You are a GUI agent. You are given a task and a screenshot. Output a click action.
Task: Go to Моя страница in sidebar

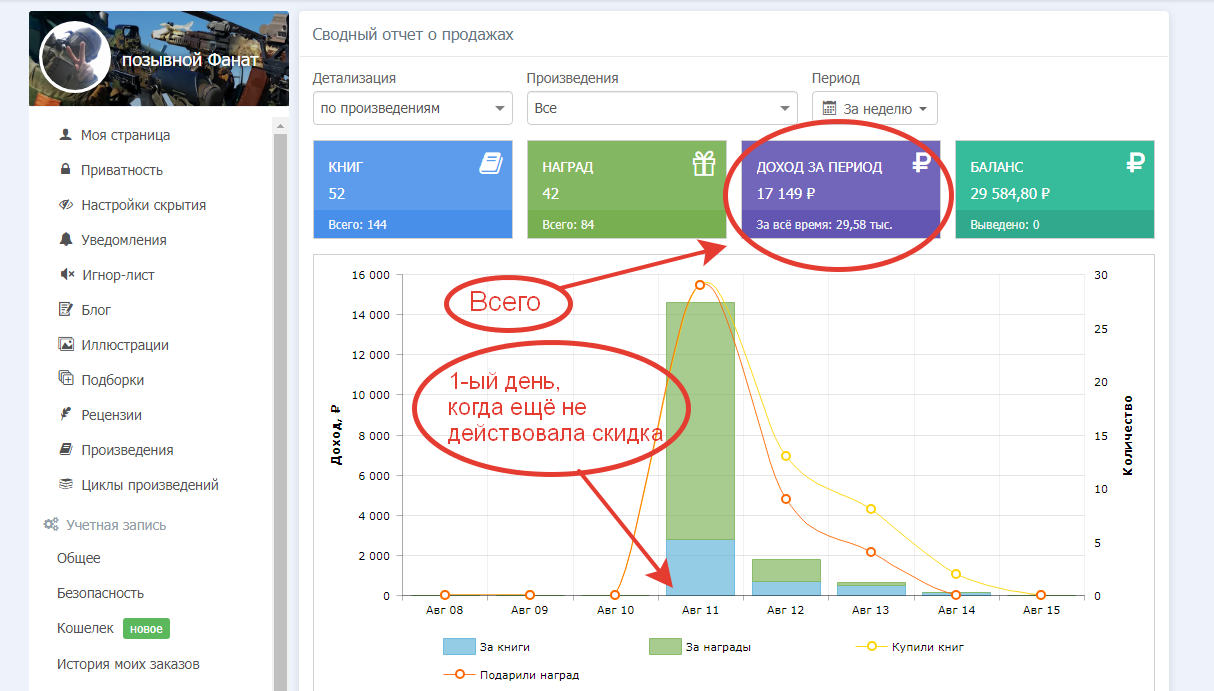(x=125, y=135)
